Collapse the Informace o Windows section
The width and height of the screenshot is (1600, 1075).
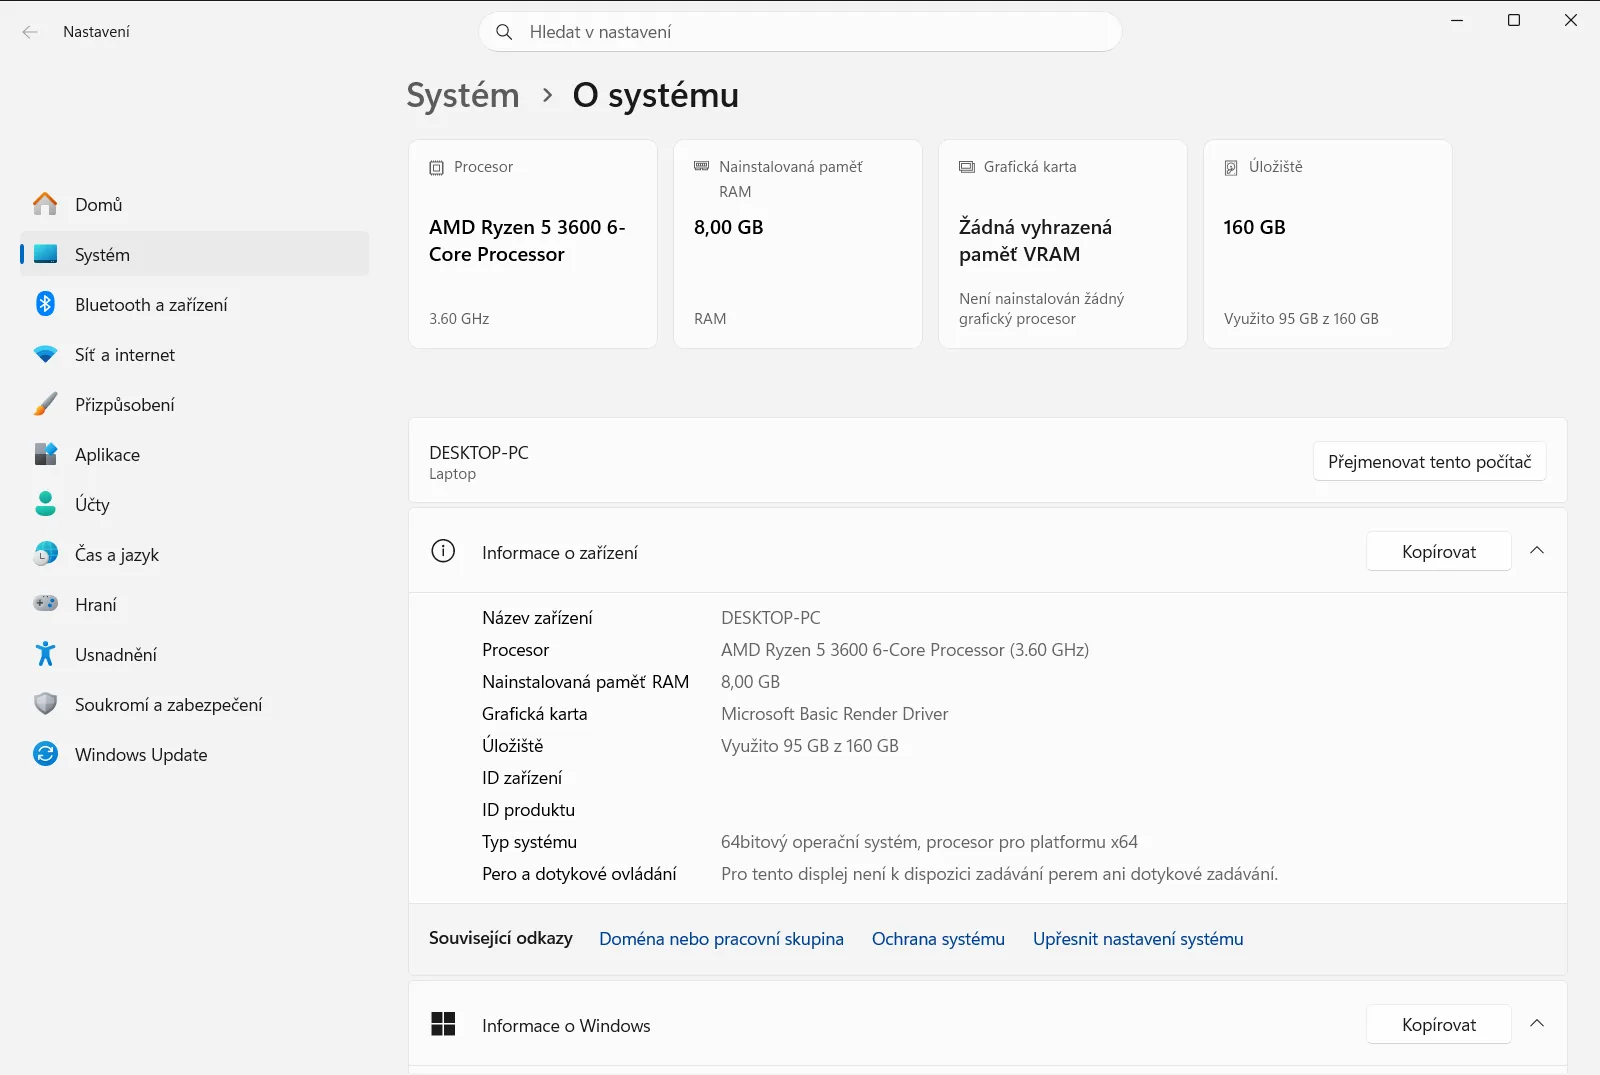point(1537,1024)
